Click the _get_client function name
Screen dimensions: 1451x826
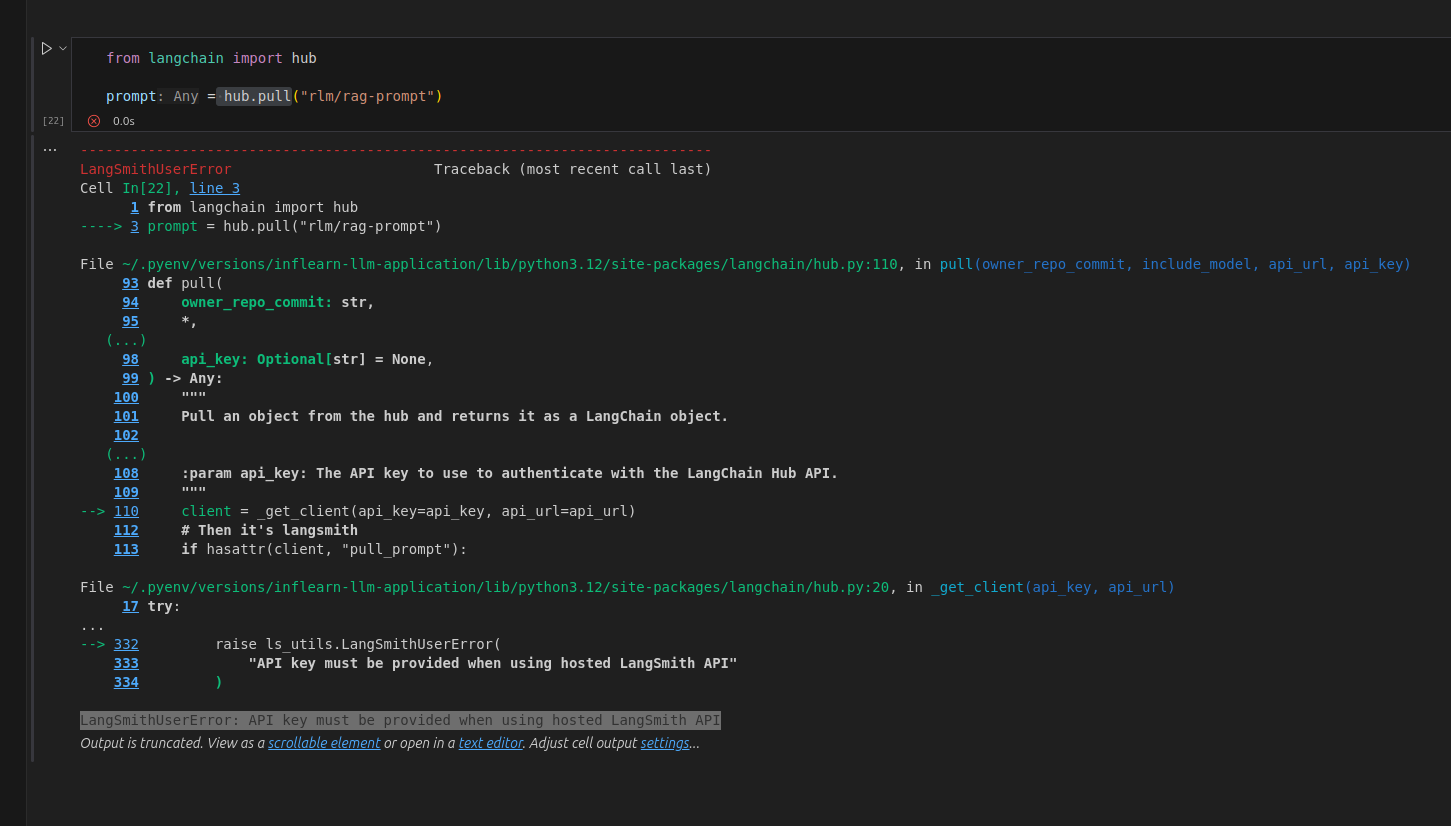pyautogui.click(x=977, y=587)
